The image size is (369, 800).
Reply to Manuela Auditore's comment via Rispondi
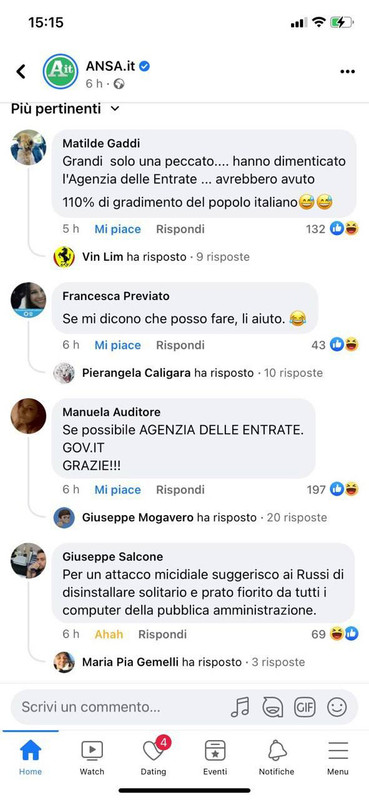[x=180, y=490]
